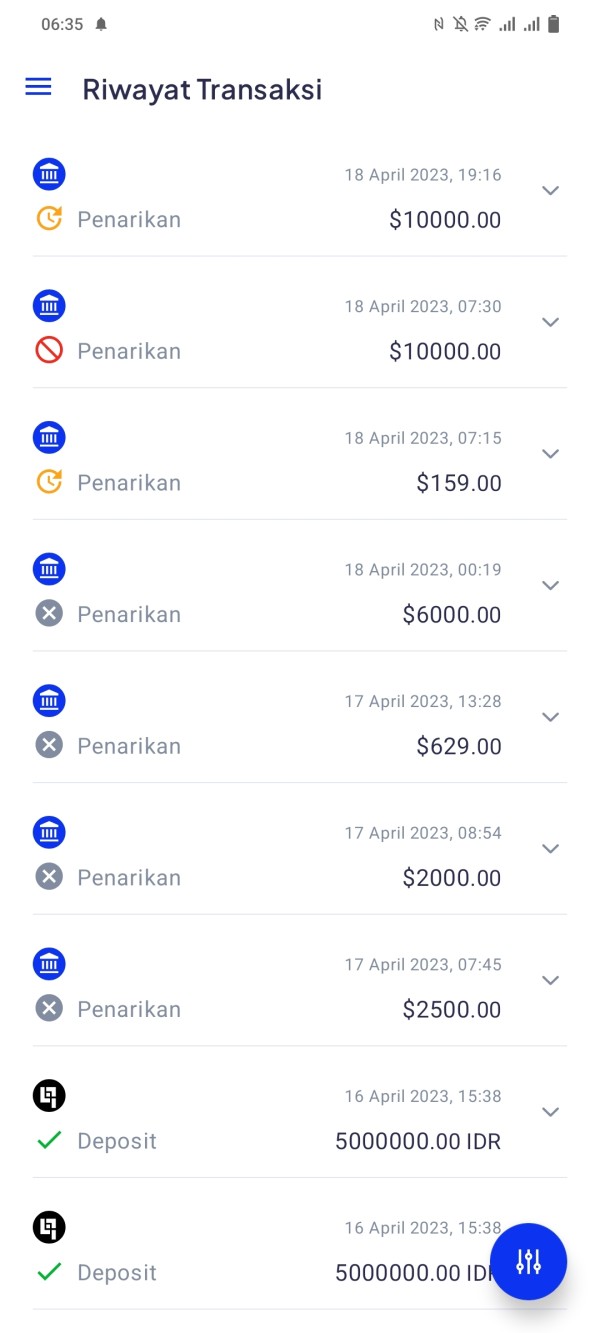Tap the Riwayat Transaksi page title

point(202,89)
